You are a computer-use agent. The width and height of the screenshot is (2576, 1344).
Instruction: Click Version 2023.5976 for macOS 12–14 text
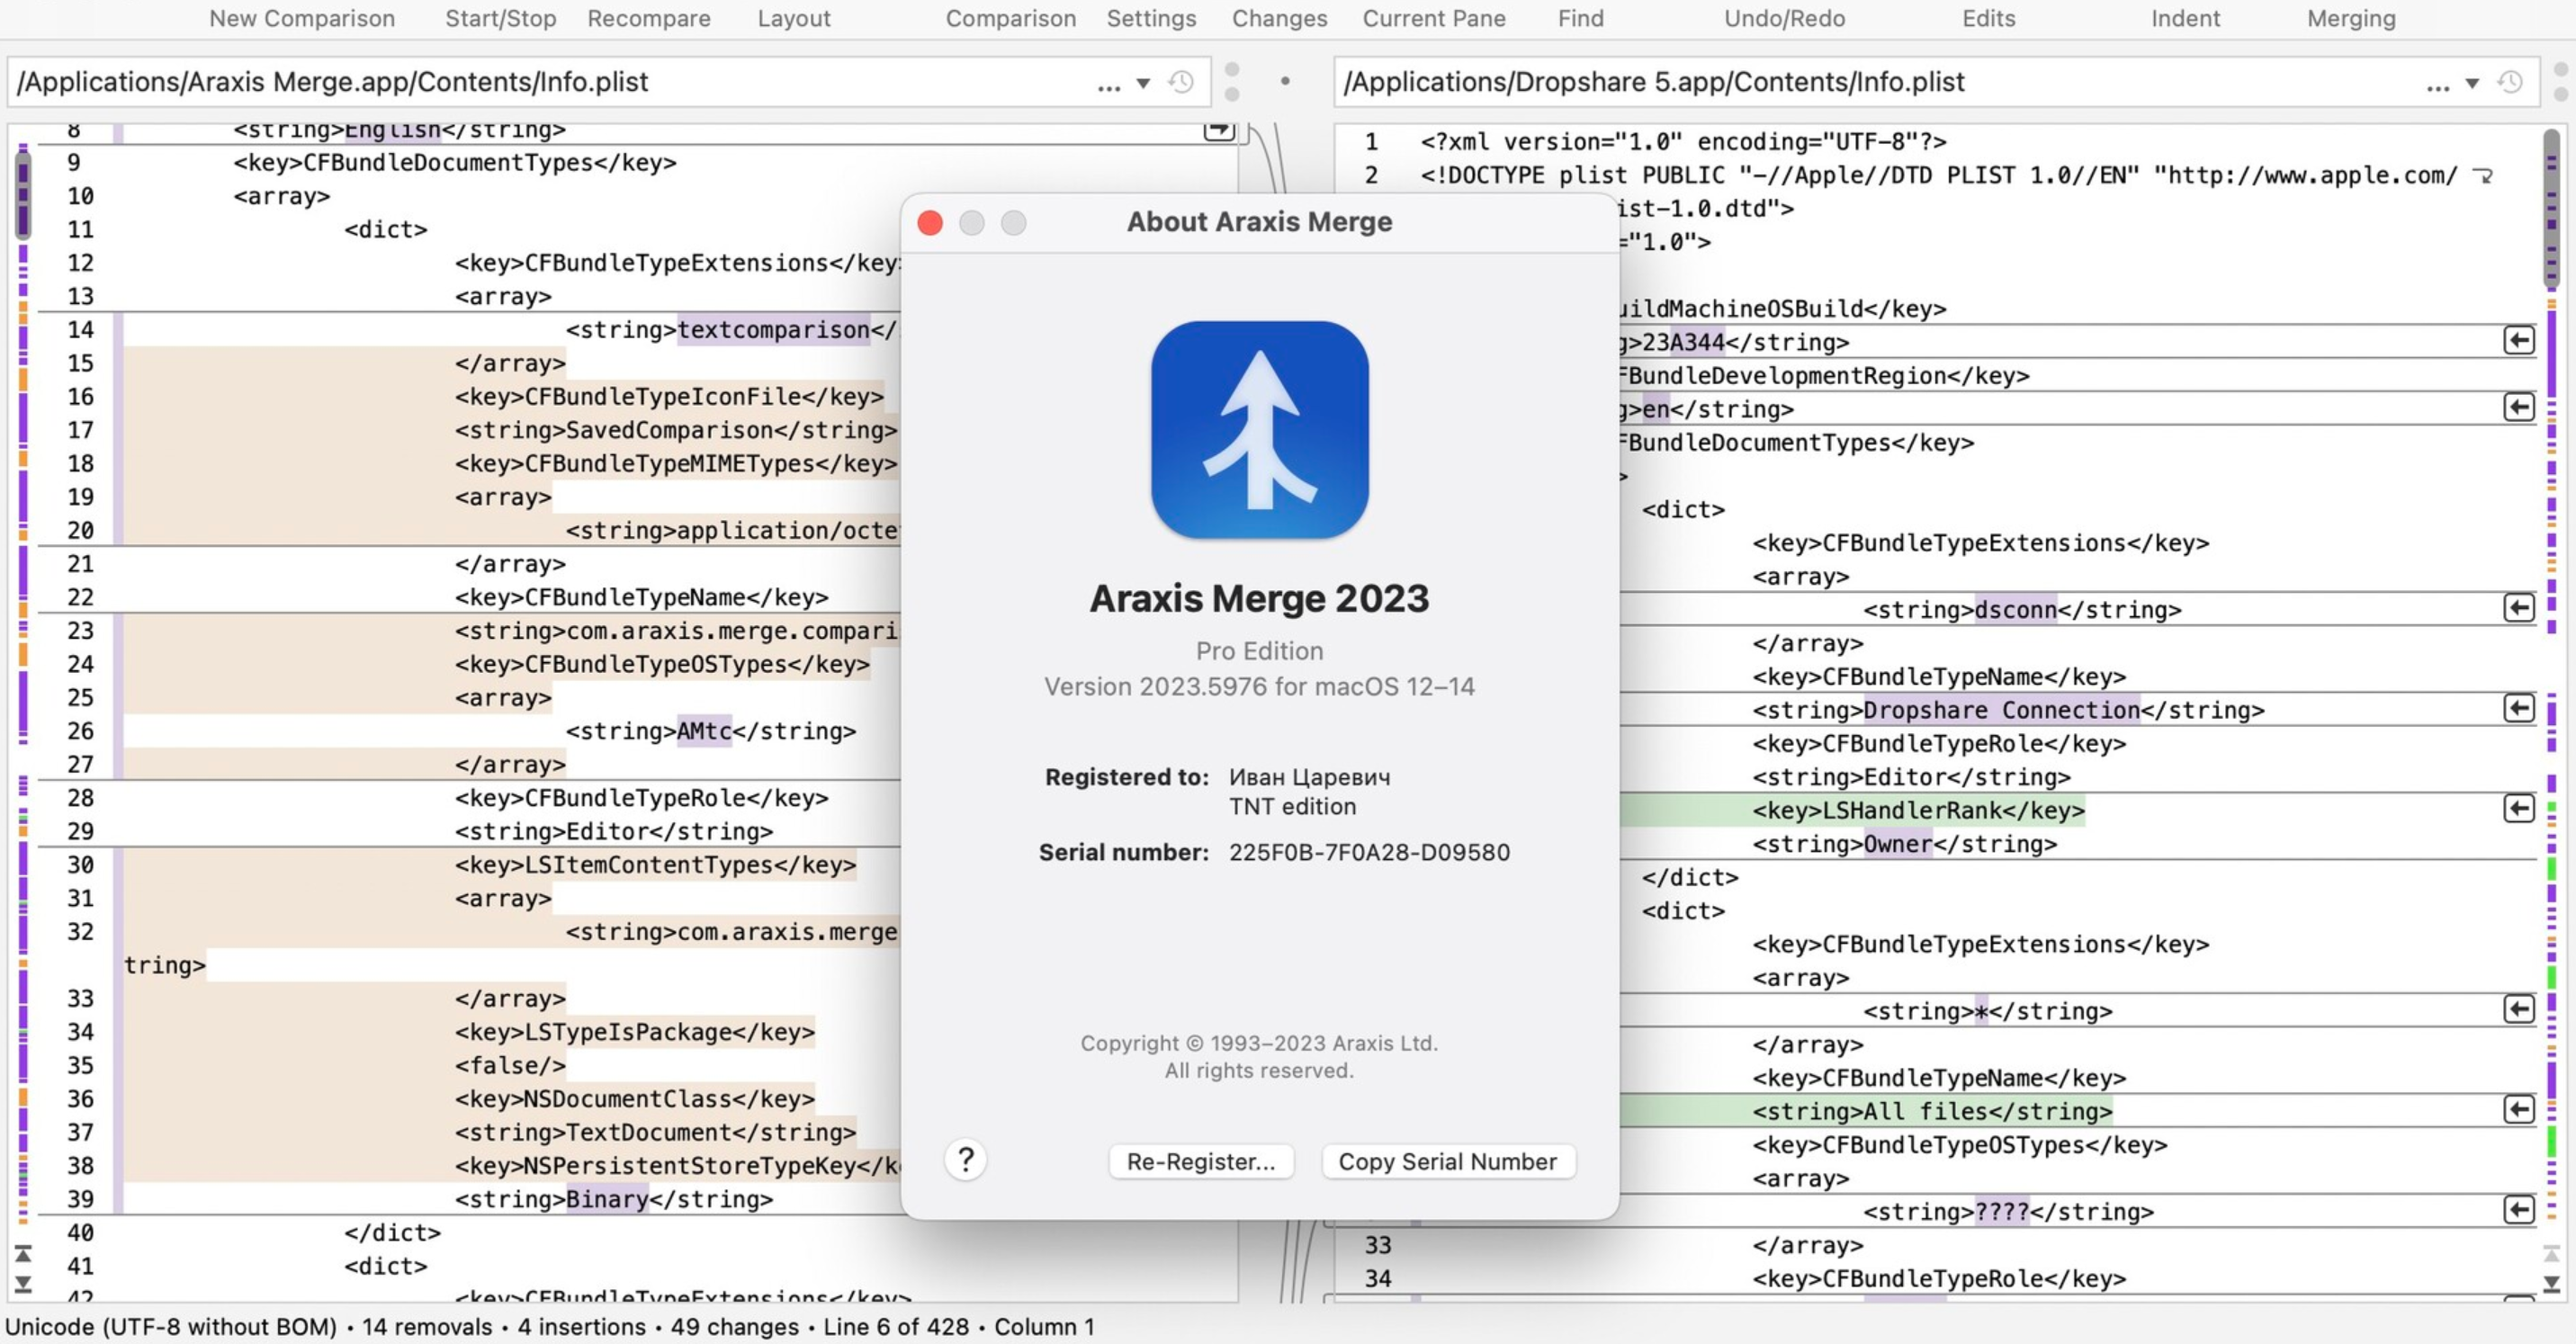click(x=1259, y=686)
